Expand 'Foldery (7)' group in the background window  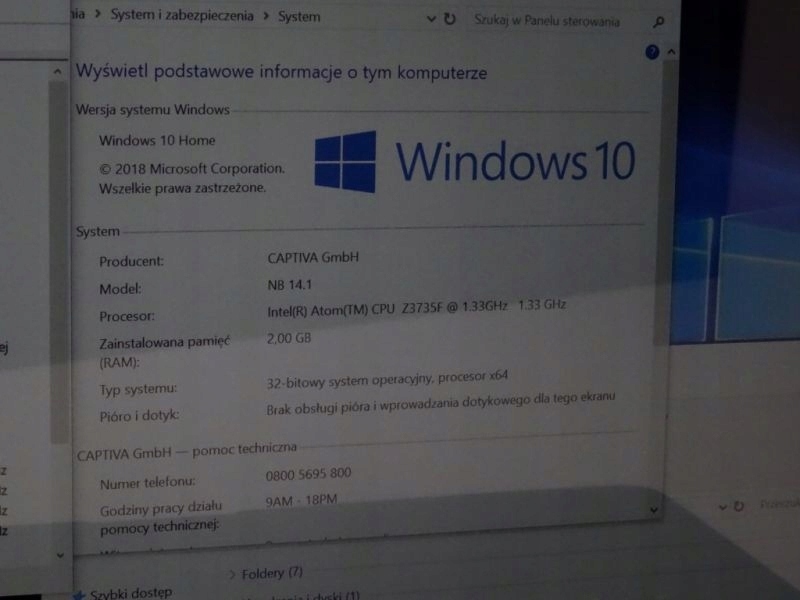[x=232, y=575]
